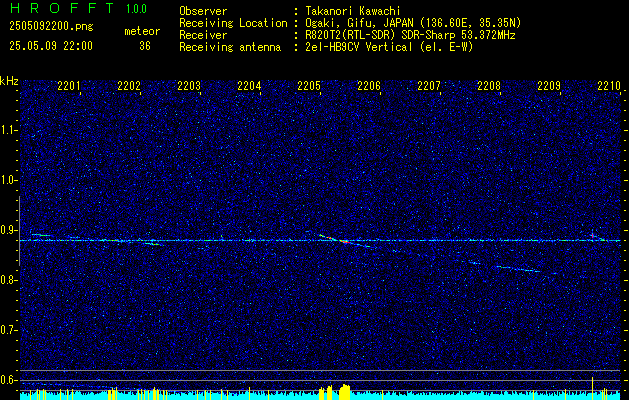The height and width of the screenshot is (400, 629).
Task: Click the Receiving antenna label
Action: click(x=230, y=47)
